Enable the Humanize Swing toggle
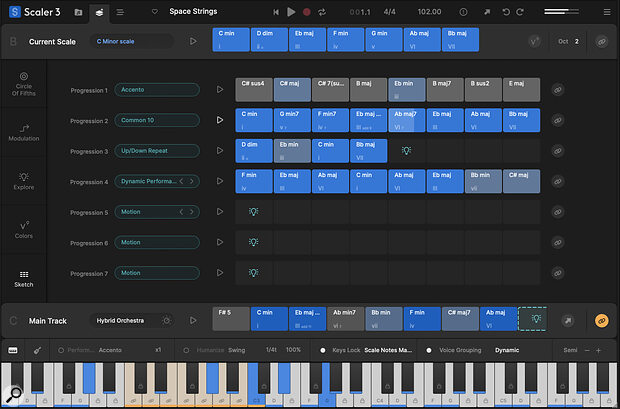This screenshot has width=620, height=409. tap(186, 350)
